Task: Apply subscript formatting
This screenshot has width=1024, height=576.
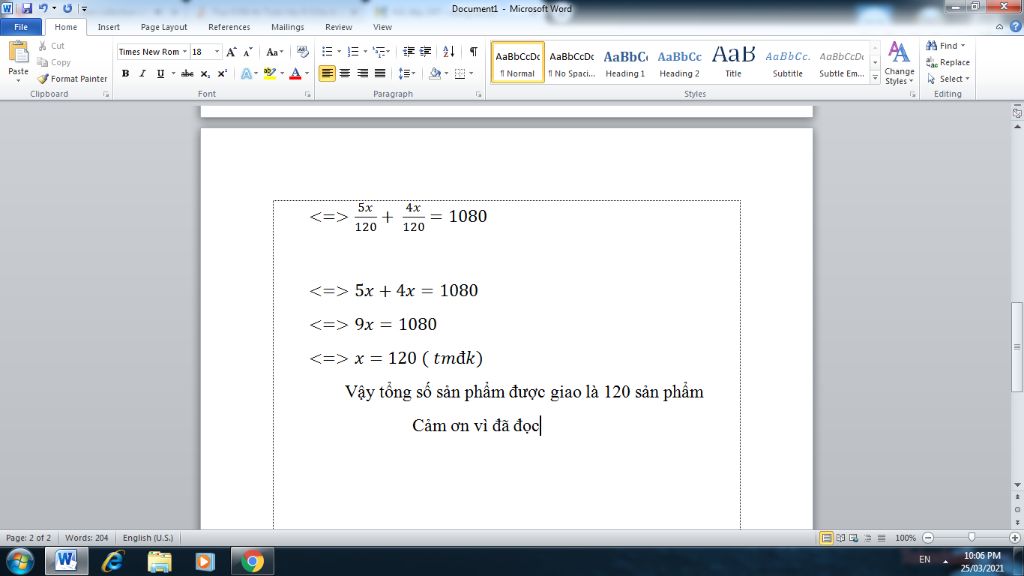Action: tap(205, 73)
